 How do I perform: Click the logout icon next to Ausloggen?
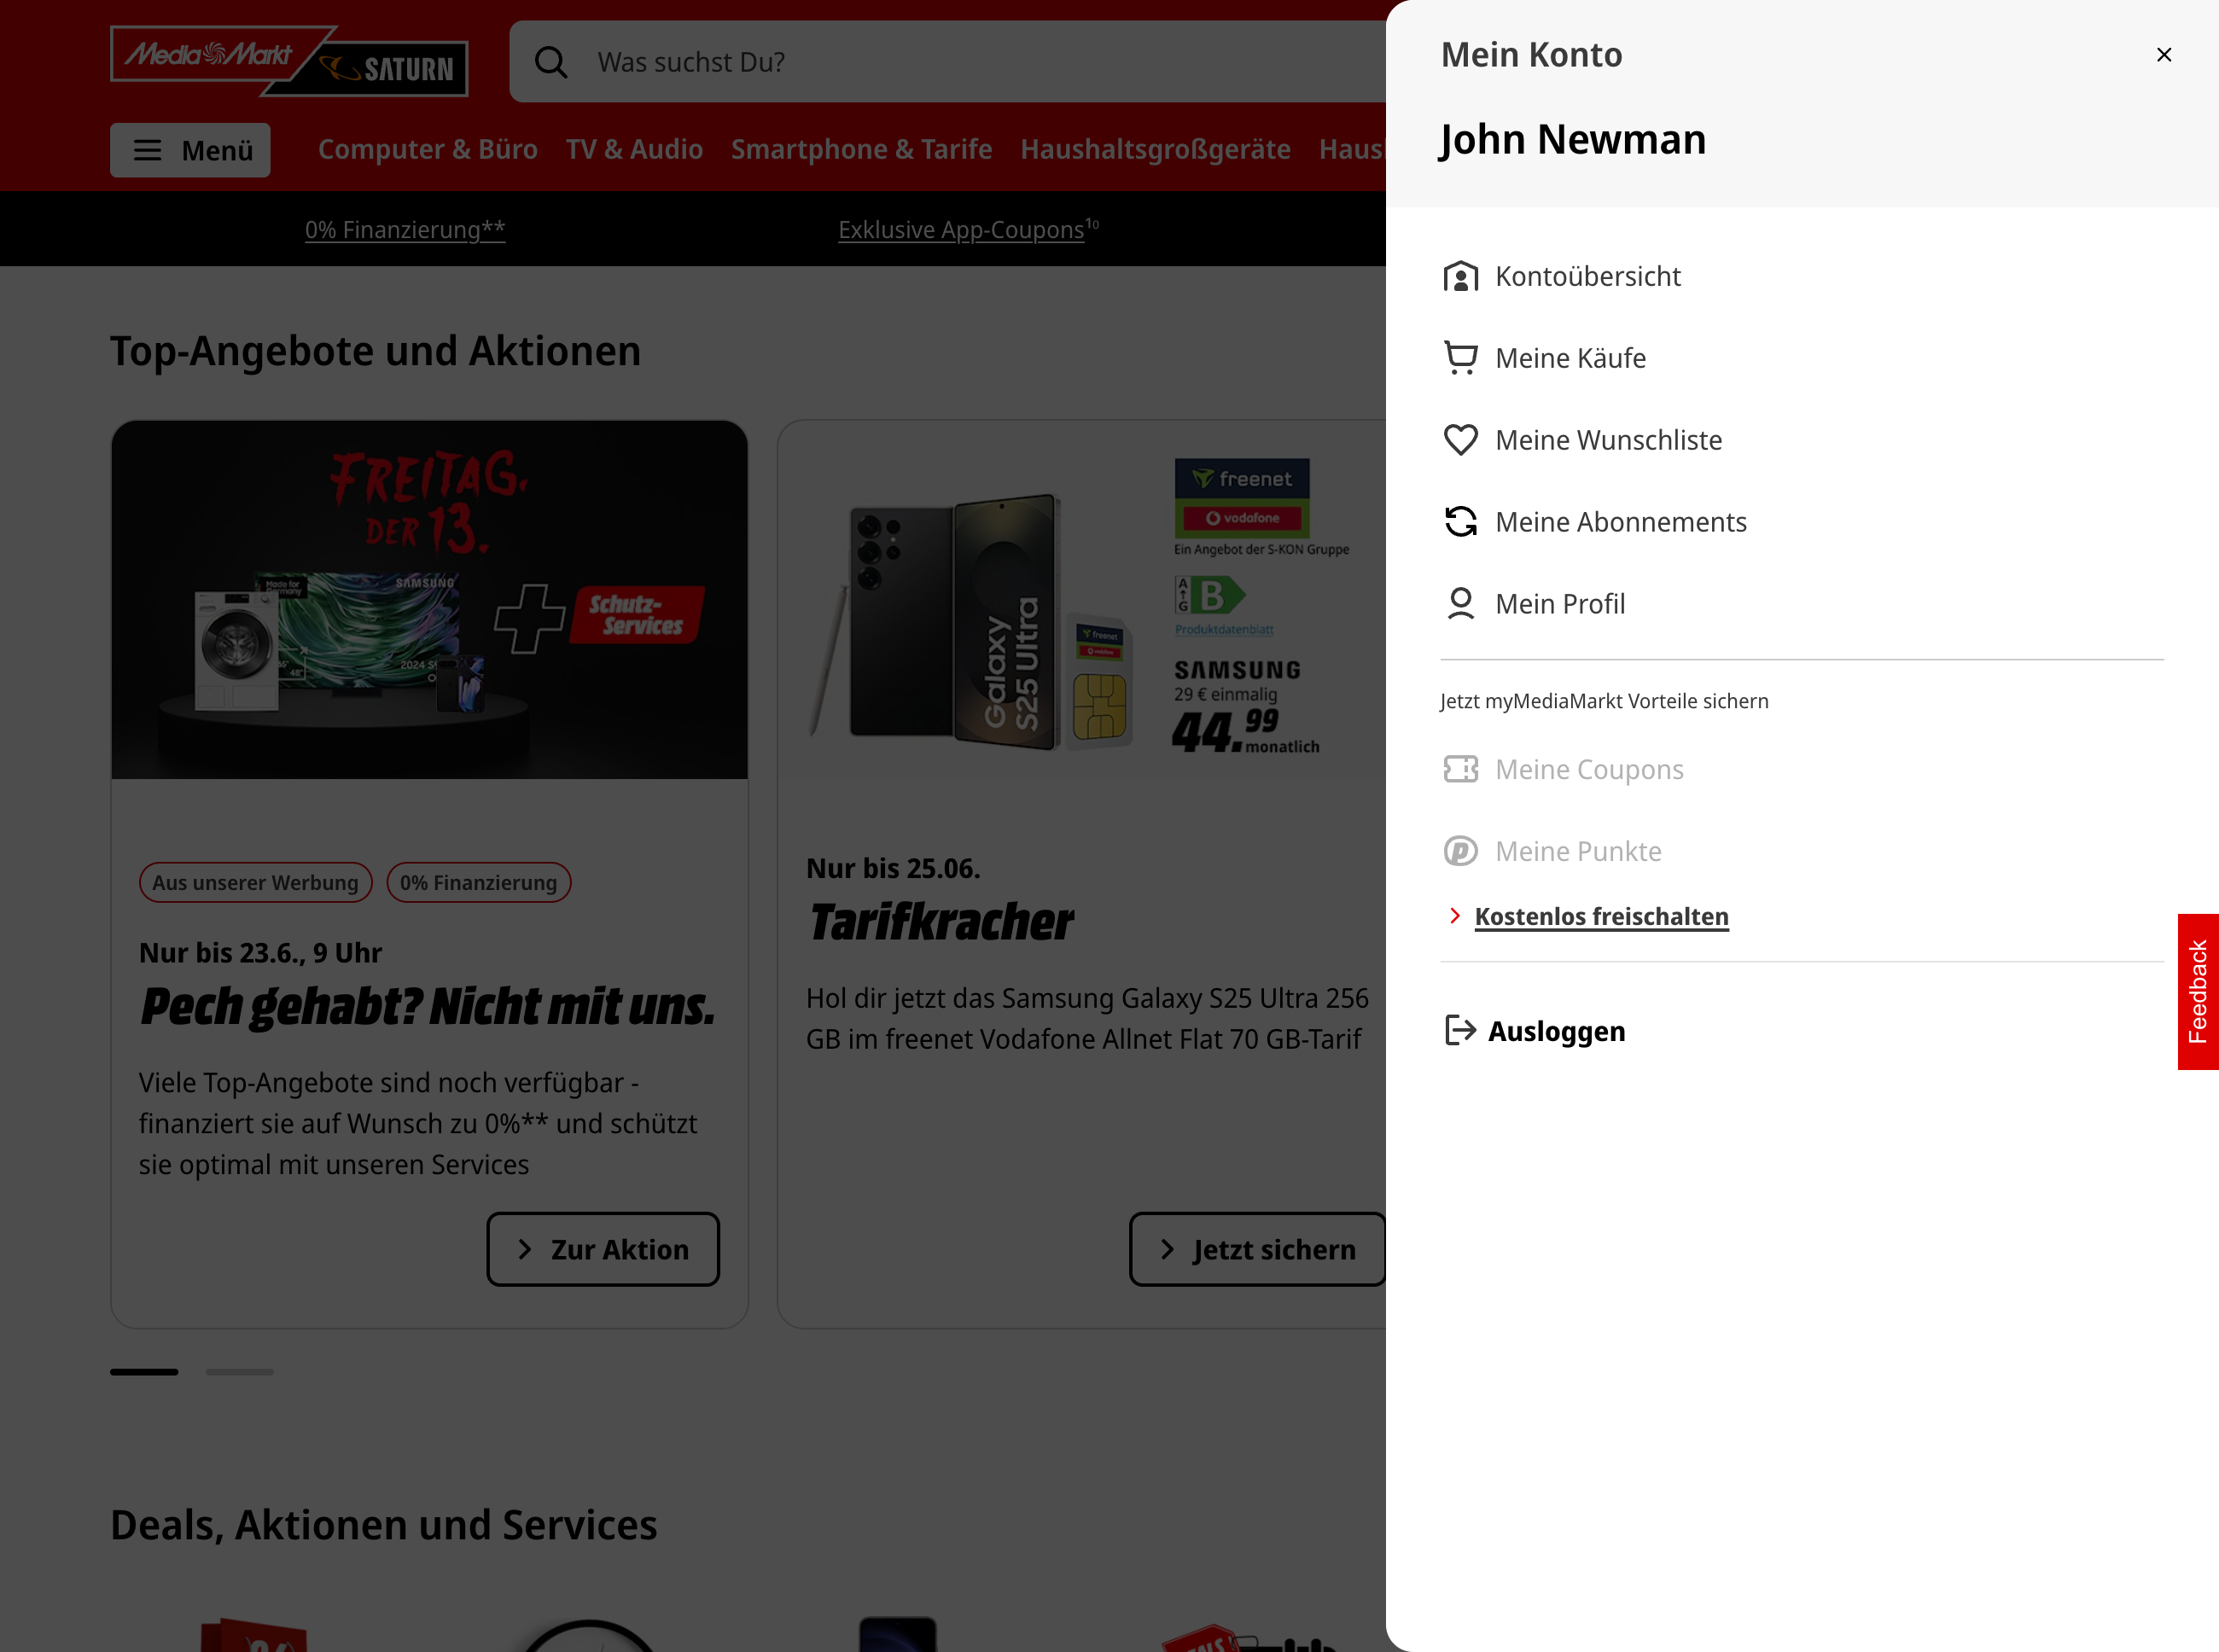click(x=1460, y=1030)
